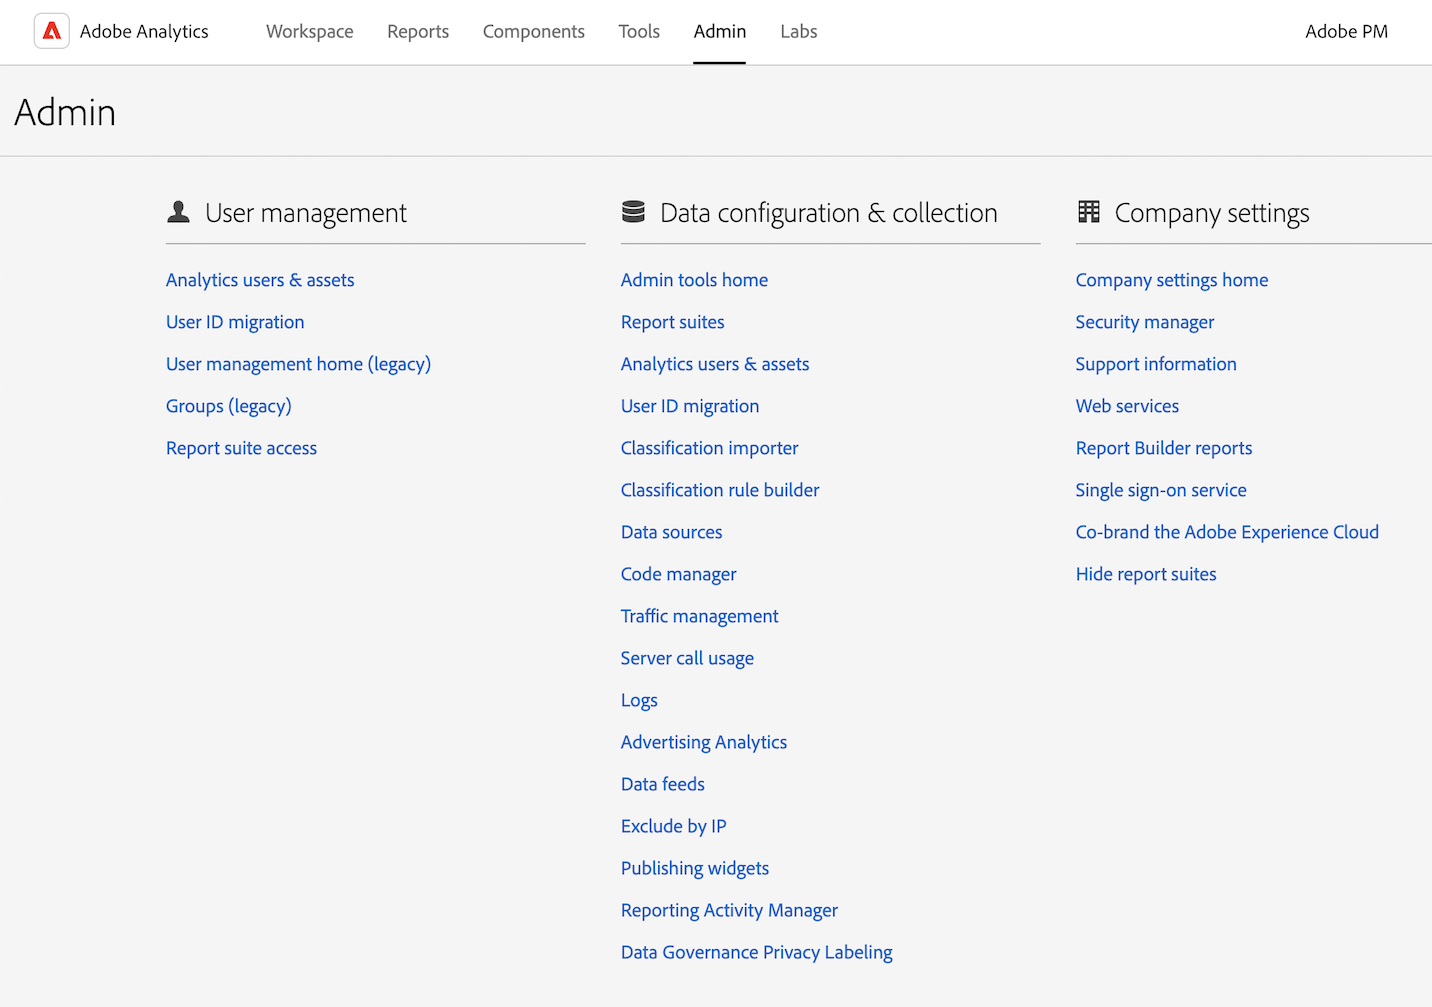Open the Workspace tab

pyautogui.click(x=309, y=32)
